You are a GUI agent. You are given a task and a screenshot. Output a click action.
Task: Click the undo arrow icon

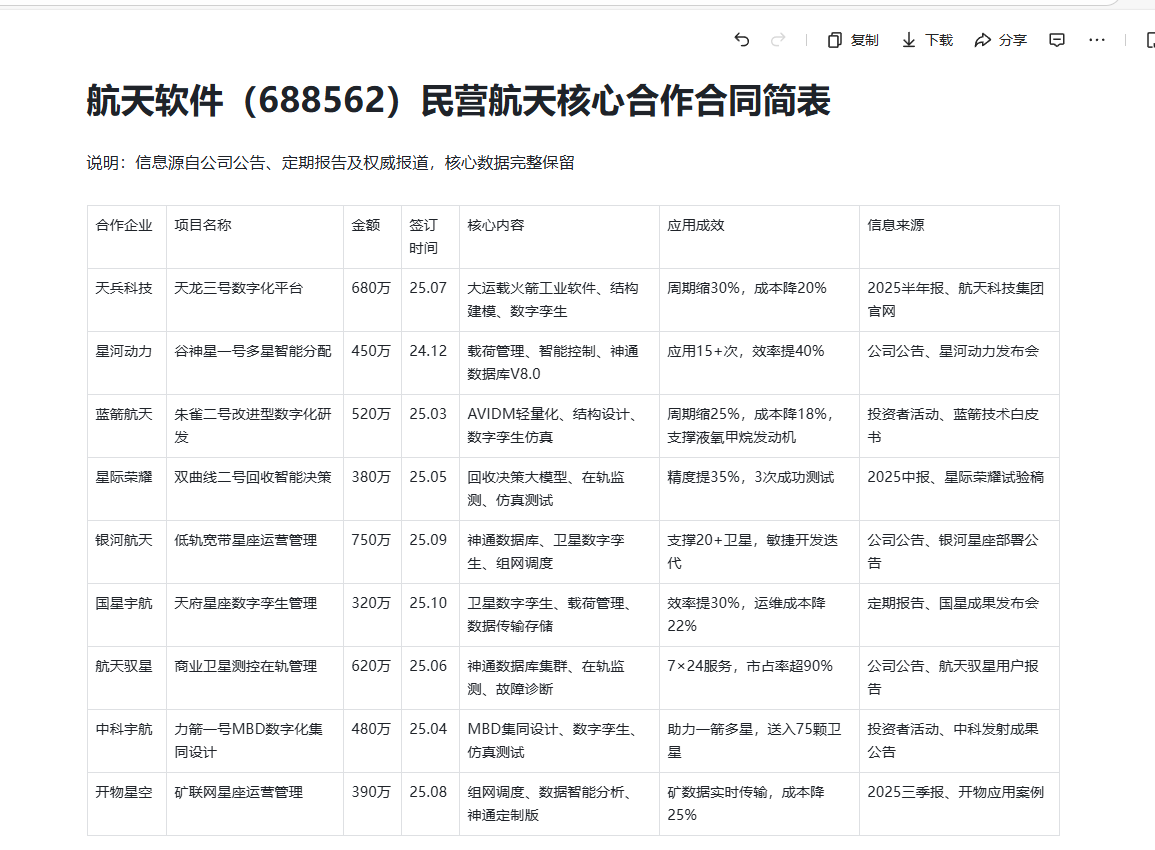click(x=742, y=40)
